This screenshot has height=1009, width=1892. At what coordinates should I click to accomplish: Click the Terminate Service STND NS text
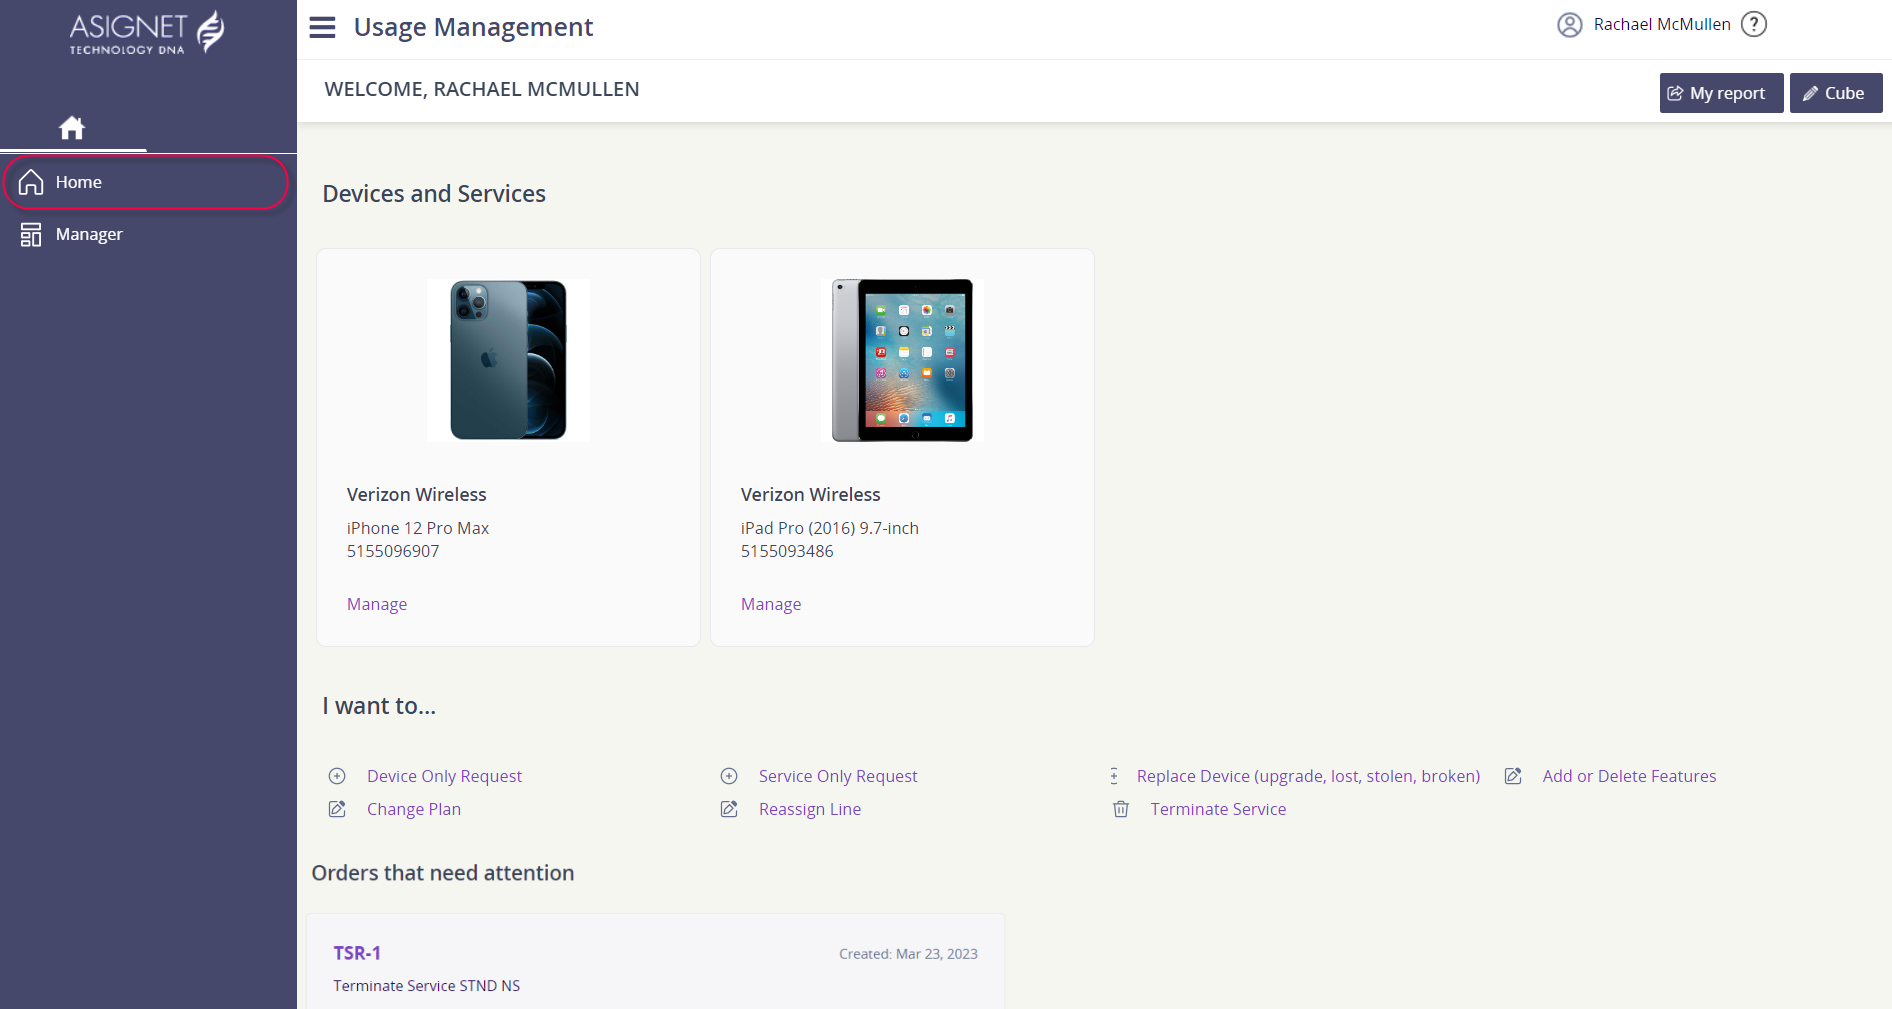click(x=427, y=986)
